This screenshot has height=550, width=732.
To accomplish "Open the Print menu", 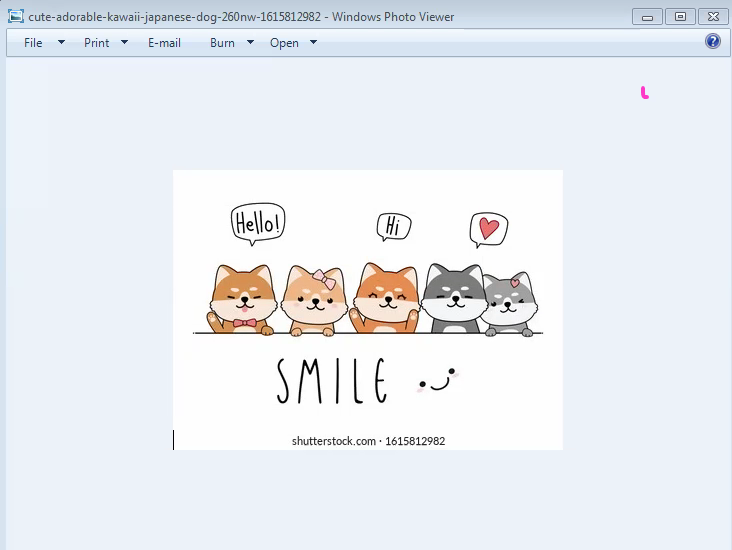I will 97,43.
